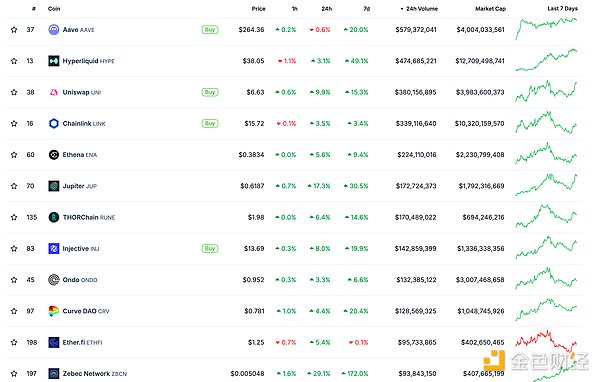Star Jupiter as a favorite
600x382 pixels.
[x=14, y=186]
